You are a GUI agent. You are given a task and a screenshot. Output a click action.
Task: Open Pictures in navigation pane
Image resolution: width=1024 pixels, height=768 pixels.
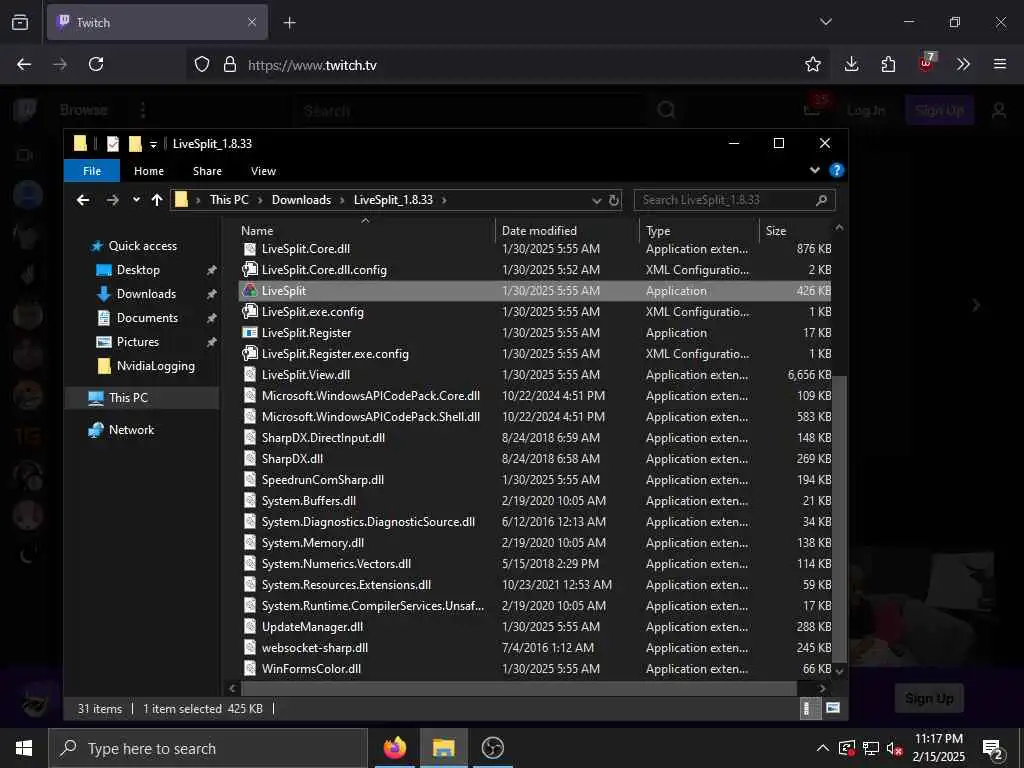point(138,342)
